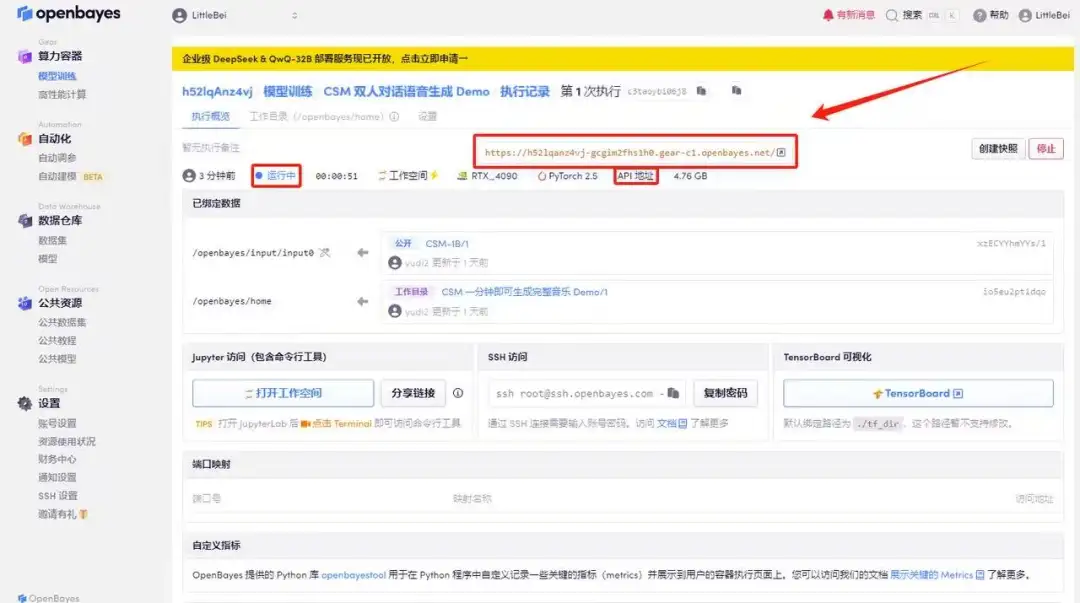Click the GPU icon before RTX_4090
The image size is (1080, 603).
coord(462,176)
